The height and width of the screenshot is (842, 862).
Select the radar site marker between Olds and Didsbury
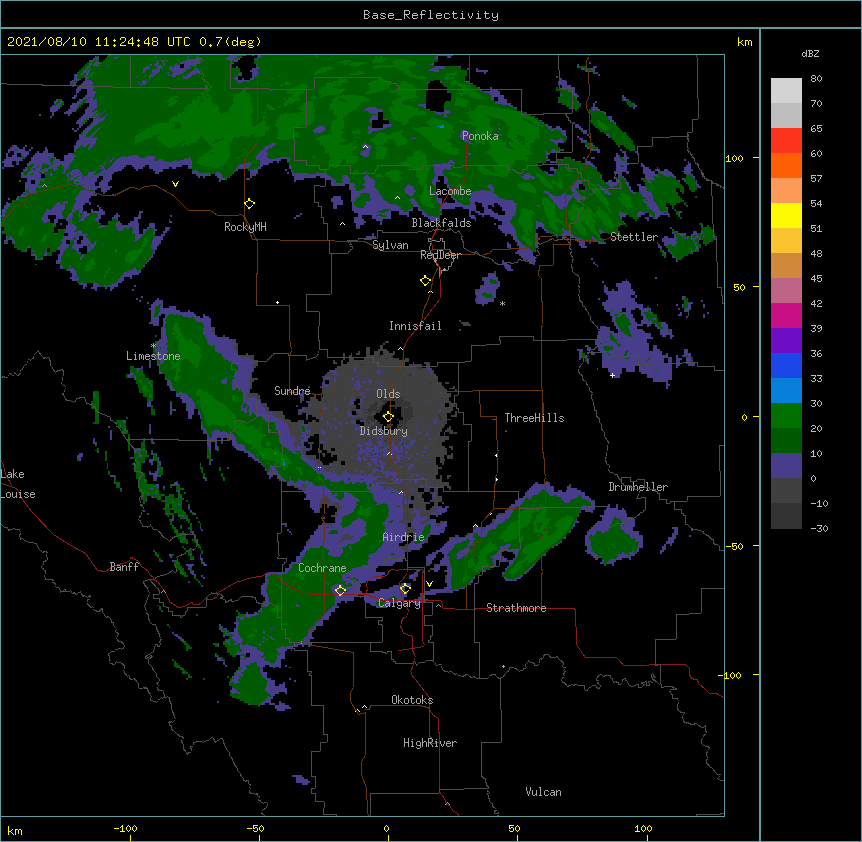[388, 416]
